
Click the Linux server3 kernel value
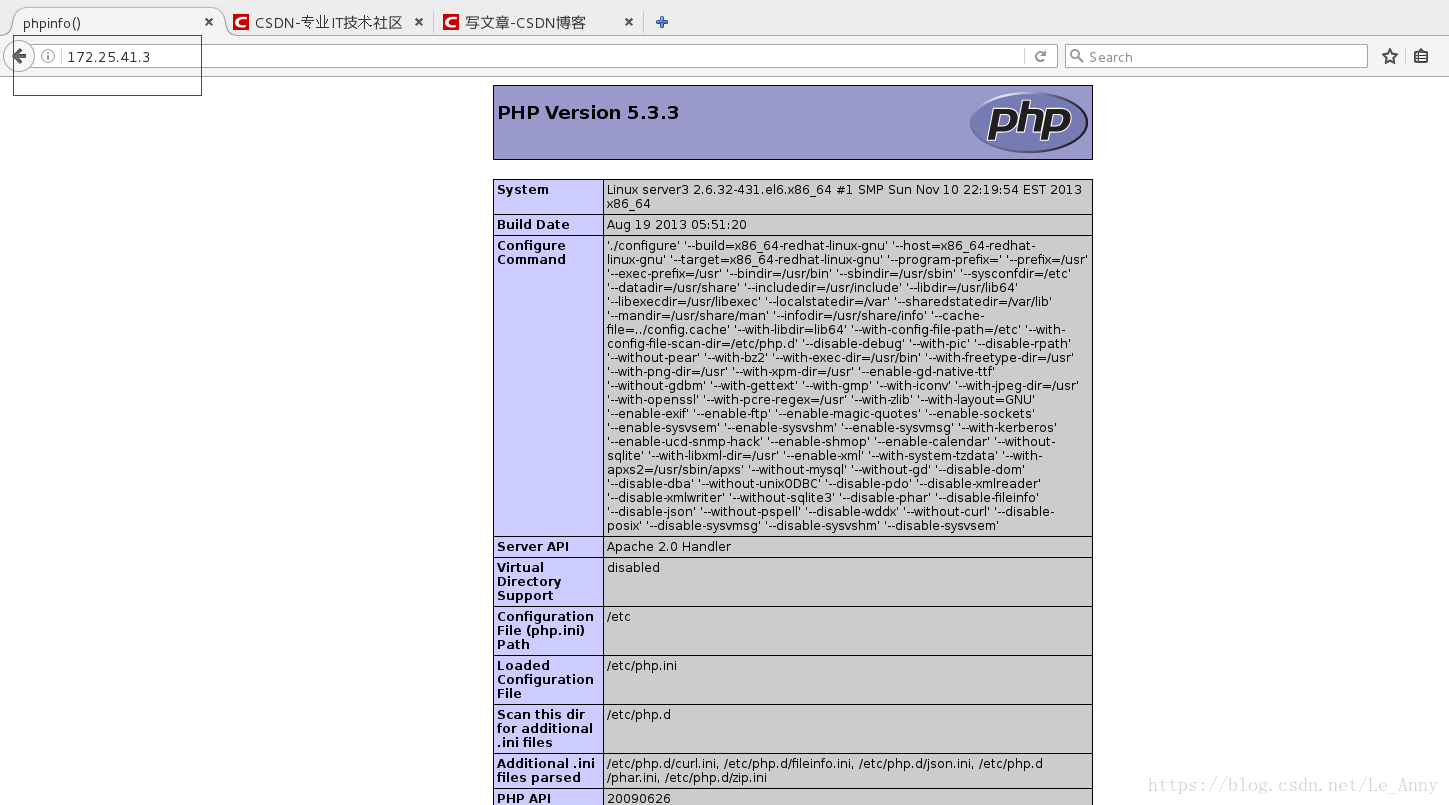point(844,197)
